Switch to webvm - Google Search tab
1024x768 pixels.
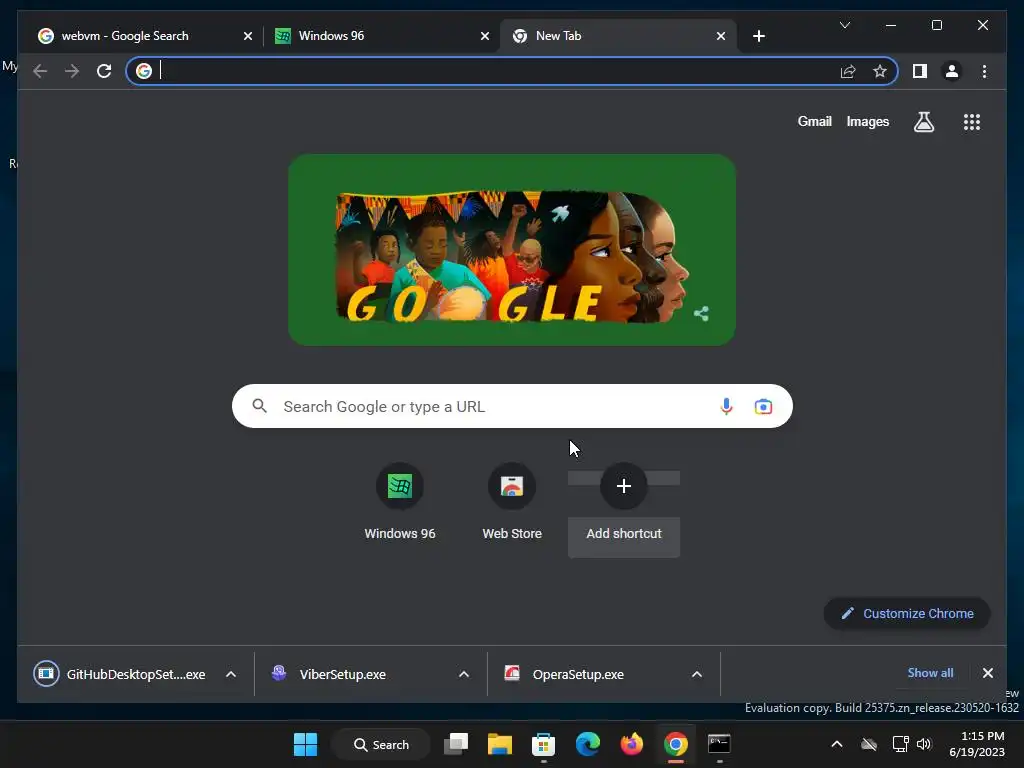(145, 36)
